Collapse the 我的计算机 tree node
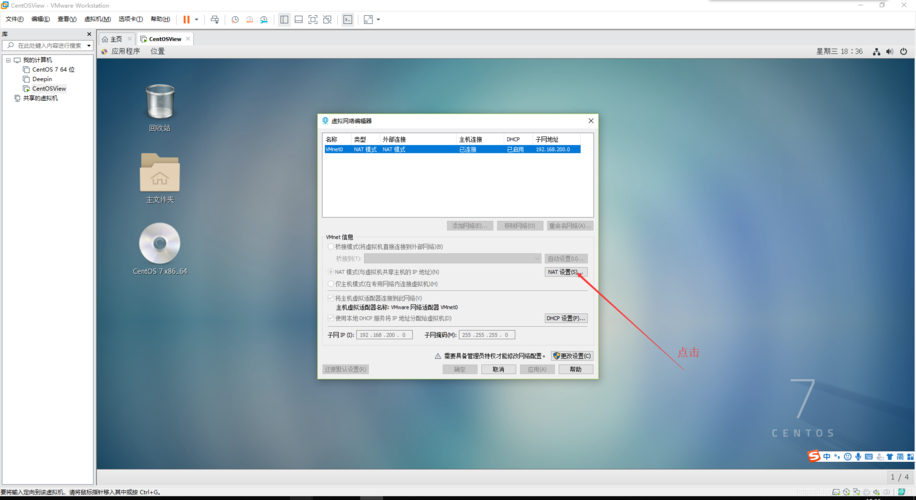This screenshot has width=916, height=500. click(8, 60)
